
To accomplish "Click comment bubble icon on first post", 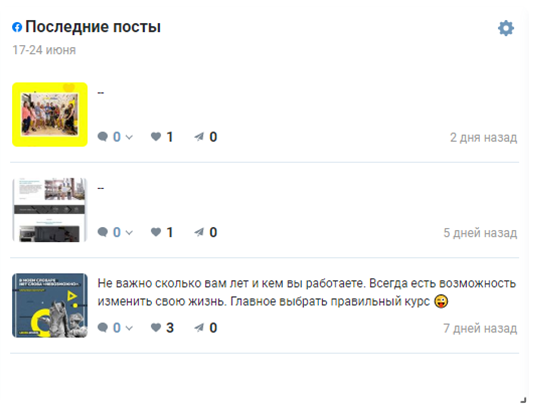I will point(102,137).
